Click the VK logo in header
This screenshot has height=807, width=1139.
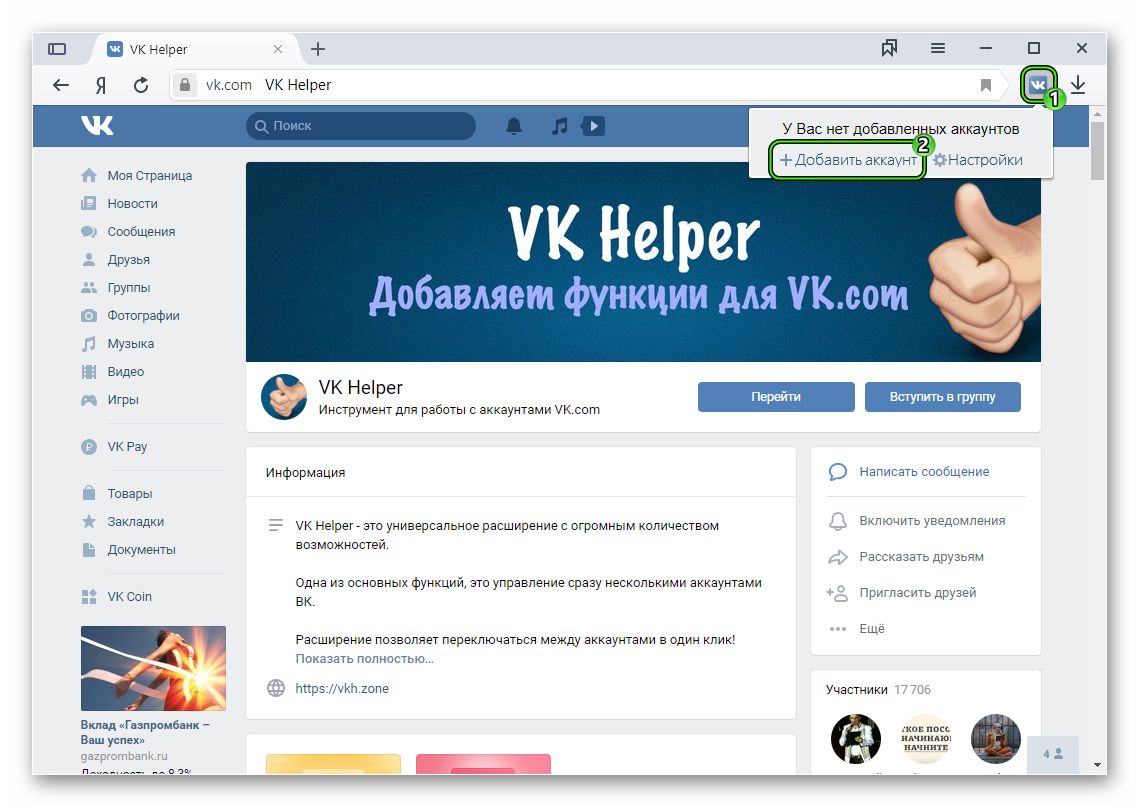pos(97,126)
